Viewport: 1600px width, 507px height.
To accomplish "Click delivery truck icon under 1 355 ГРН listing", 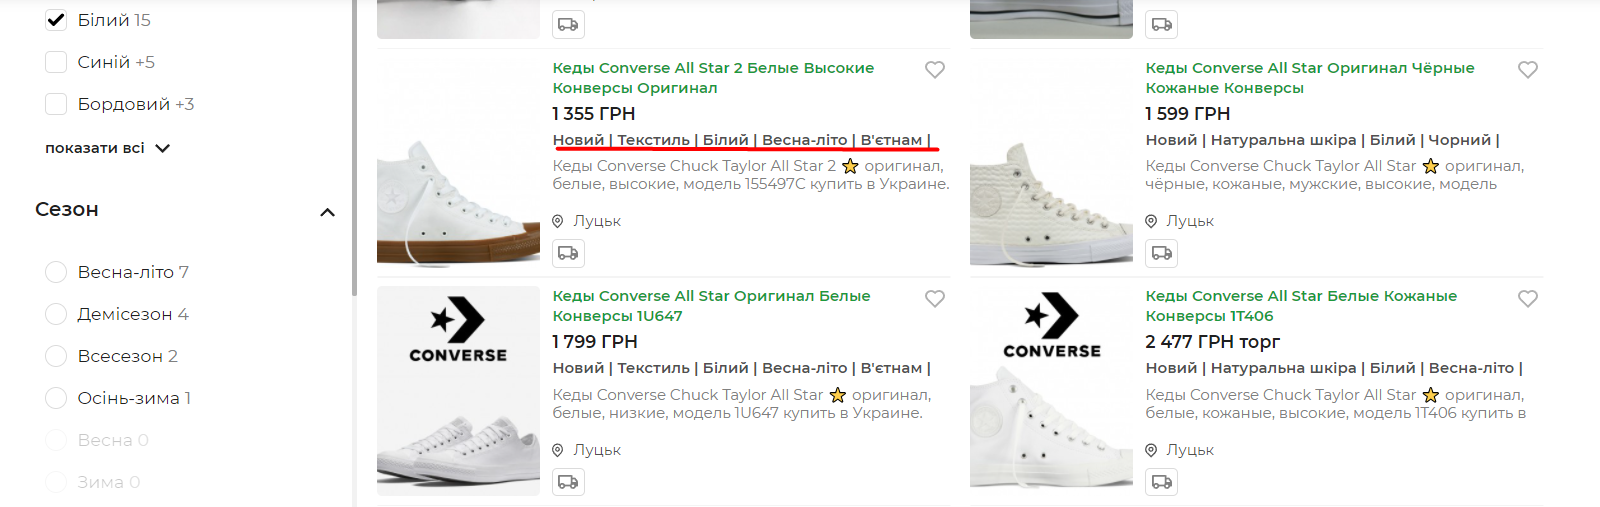I will pos(568,253).
